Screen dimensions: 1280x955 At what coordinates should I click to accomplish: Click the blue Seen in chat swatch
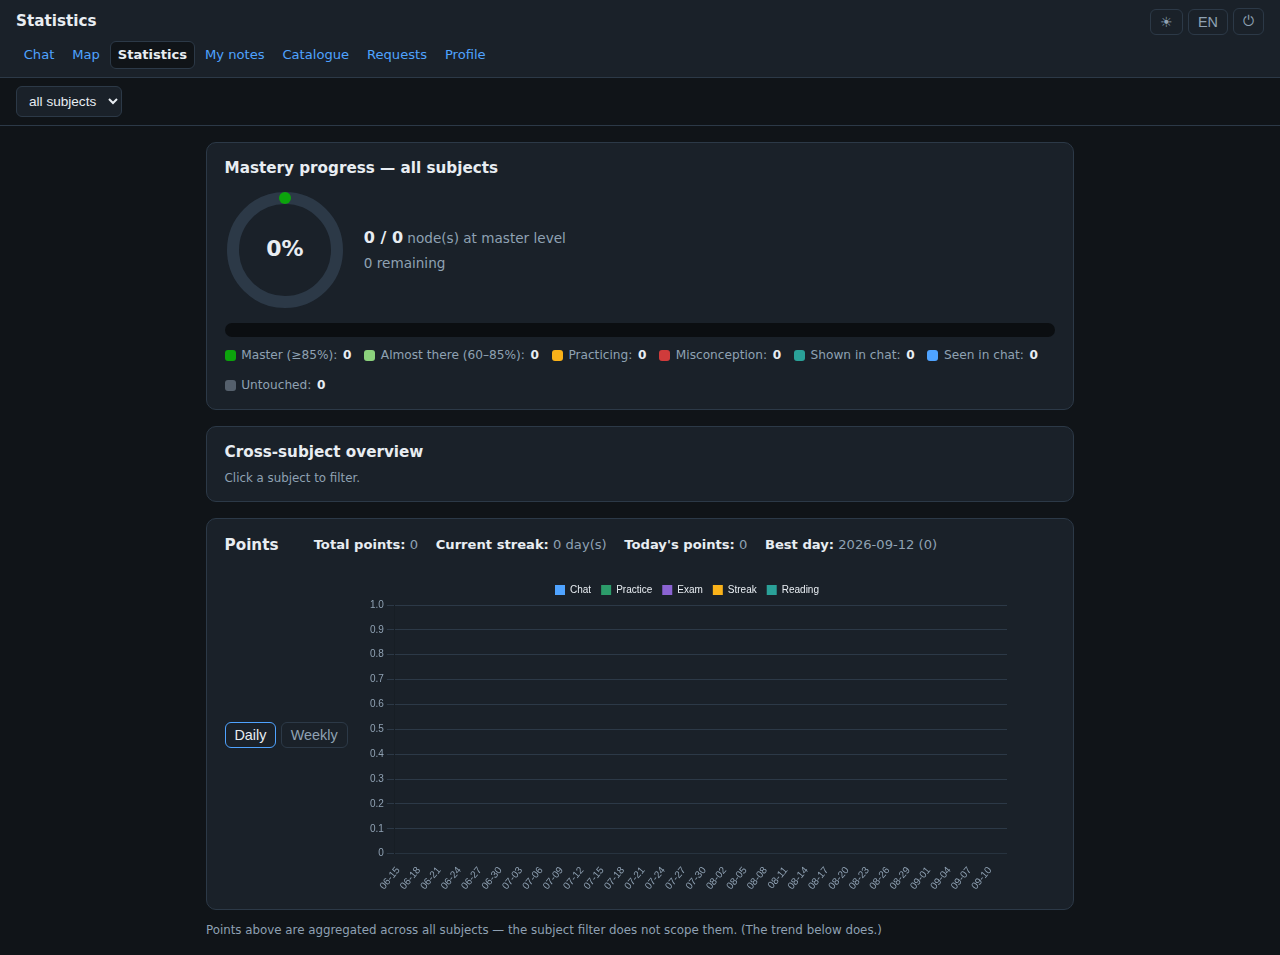click(933, 356)
